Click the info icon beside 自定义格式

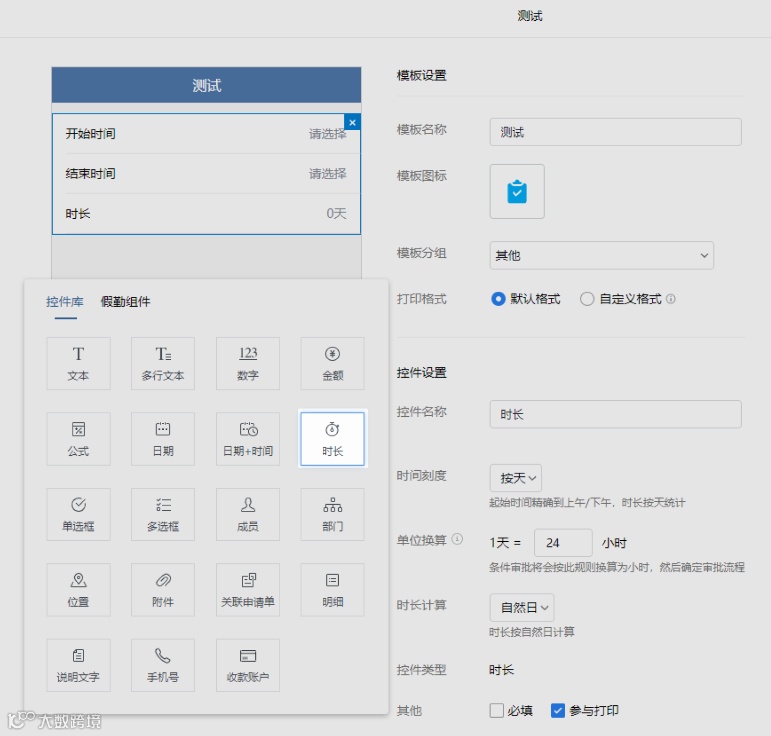pos(671,298)
